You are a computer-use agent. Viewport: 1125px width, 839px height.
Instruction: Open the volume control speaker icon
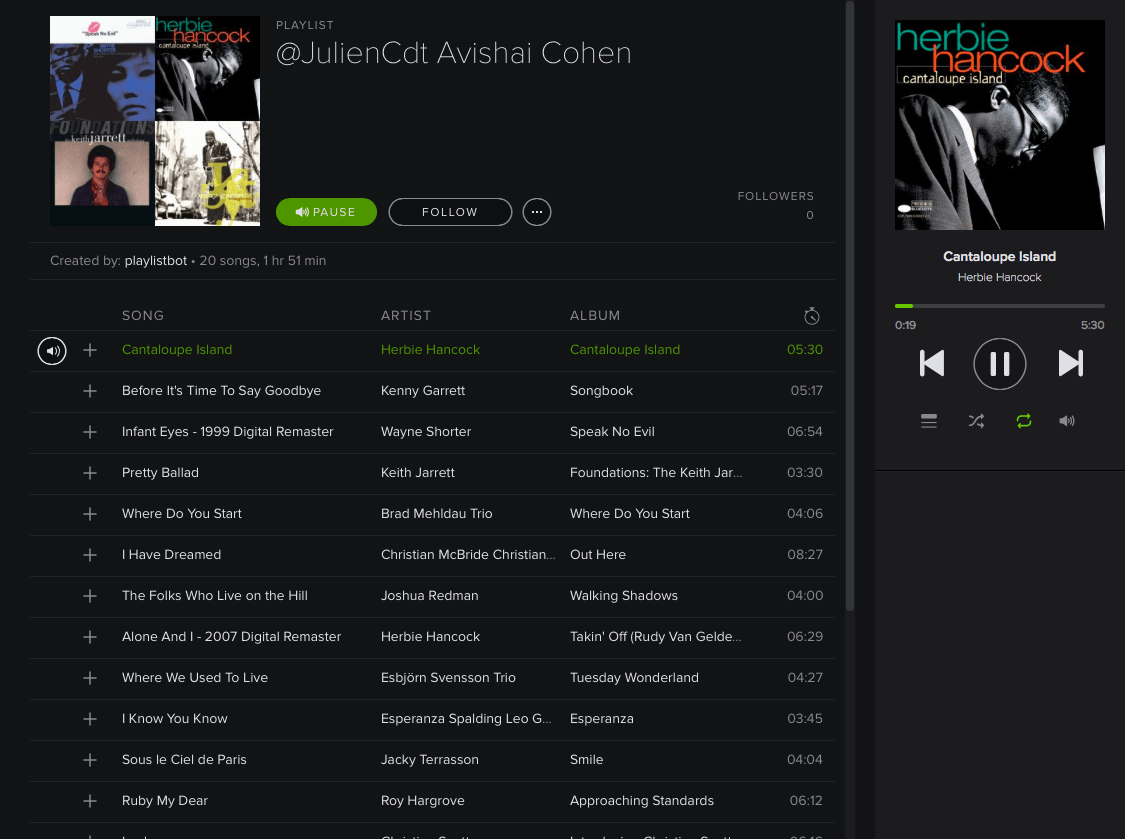click(1067, 421)
